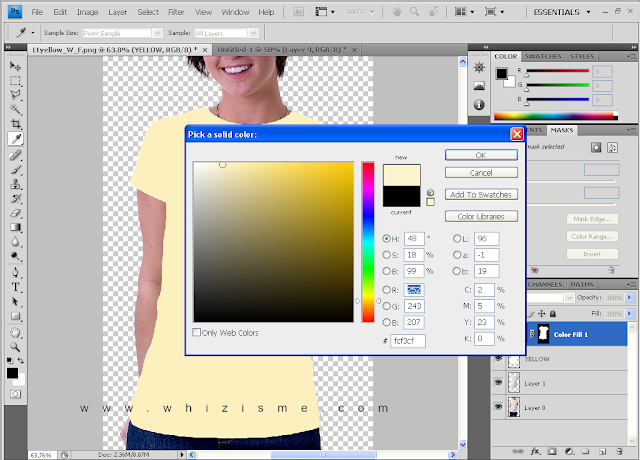Select the Zoom tool in toolbox
The width and height of the screenshot is (640, 460).
(15, 347)
